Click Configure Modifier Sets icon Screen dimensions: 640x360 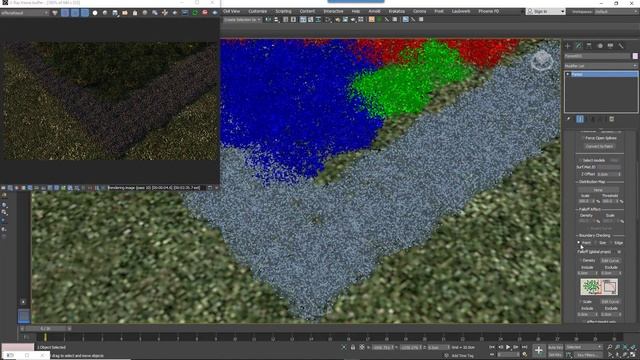(x=611, y=119)
